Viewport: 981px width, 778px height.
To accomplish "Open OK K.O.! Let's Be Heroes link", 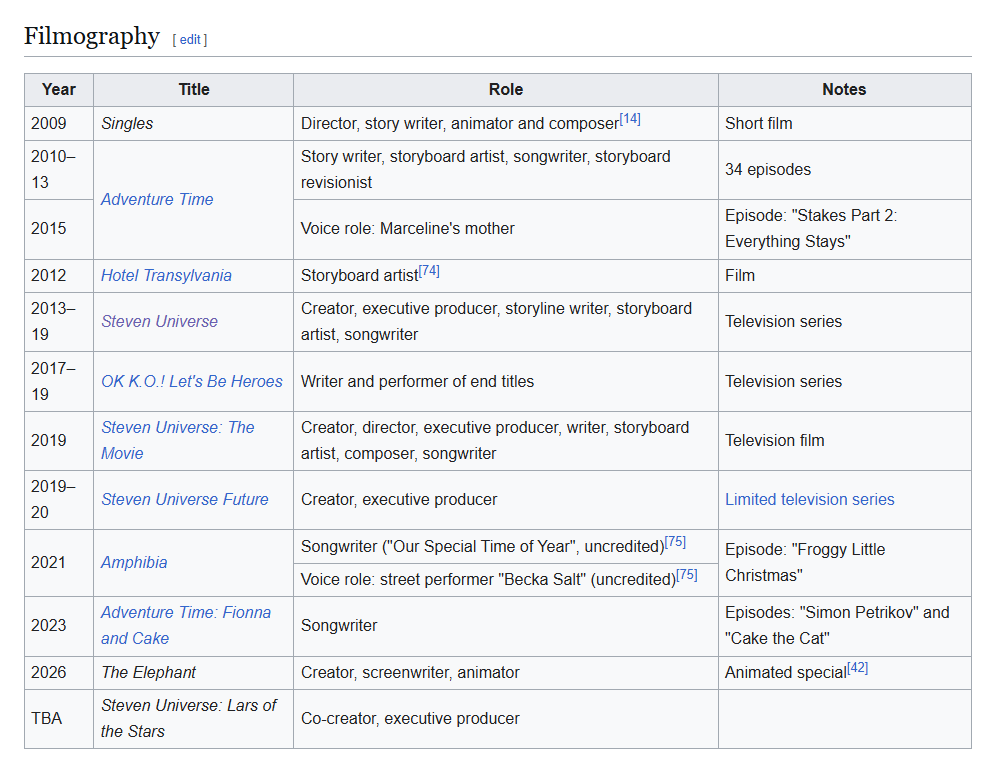I will coord(192,381).
